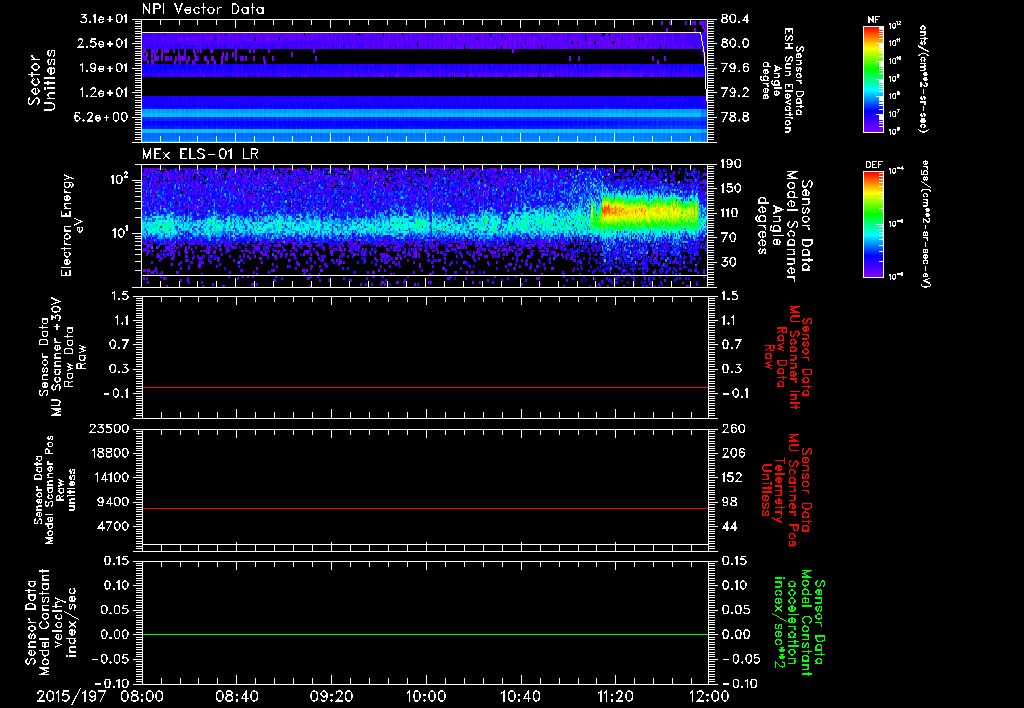Image resolution: width=1024 pixels, height=708 pixels.
Task: Click the NPI Vector Data panel title
Action: [201, 9]
